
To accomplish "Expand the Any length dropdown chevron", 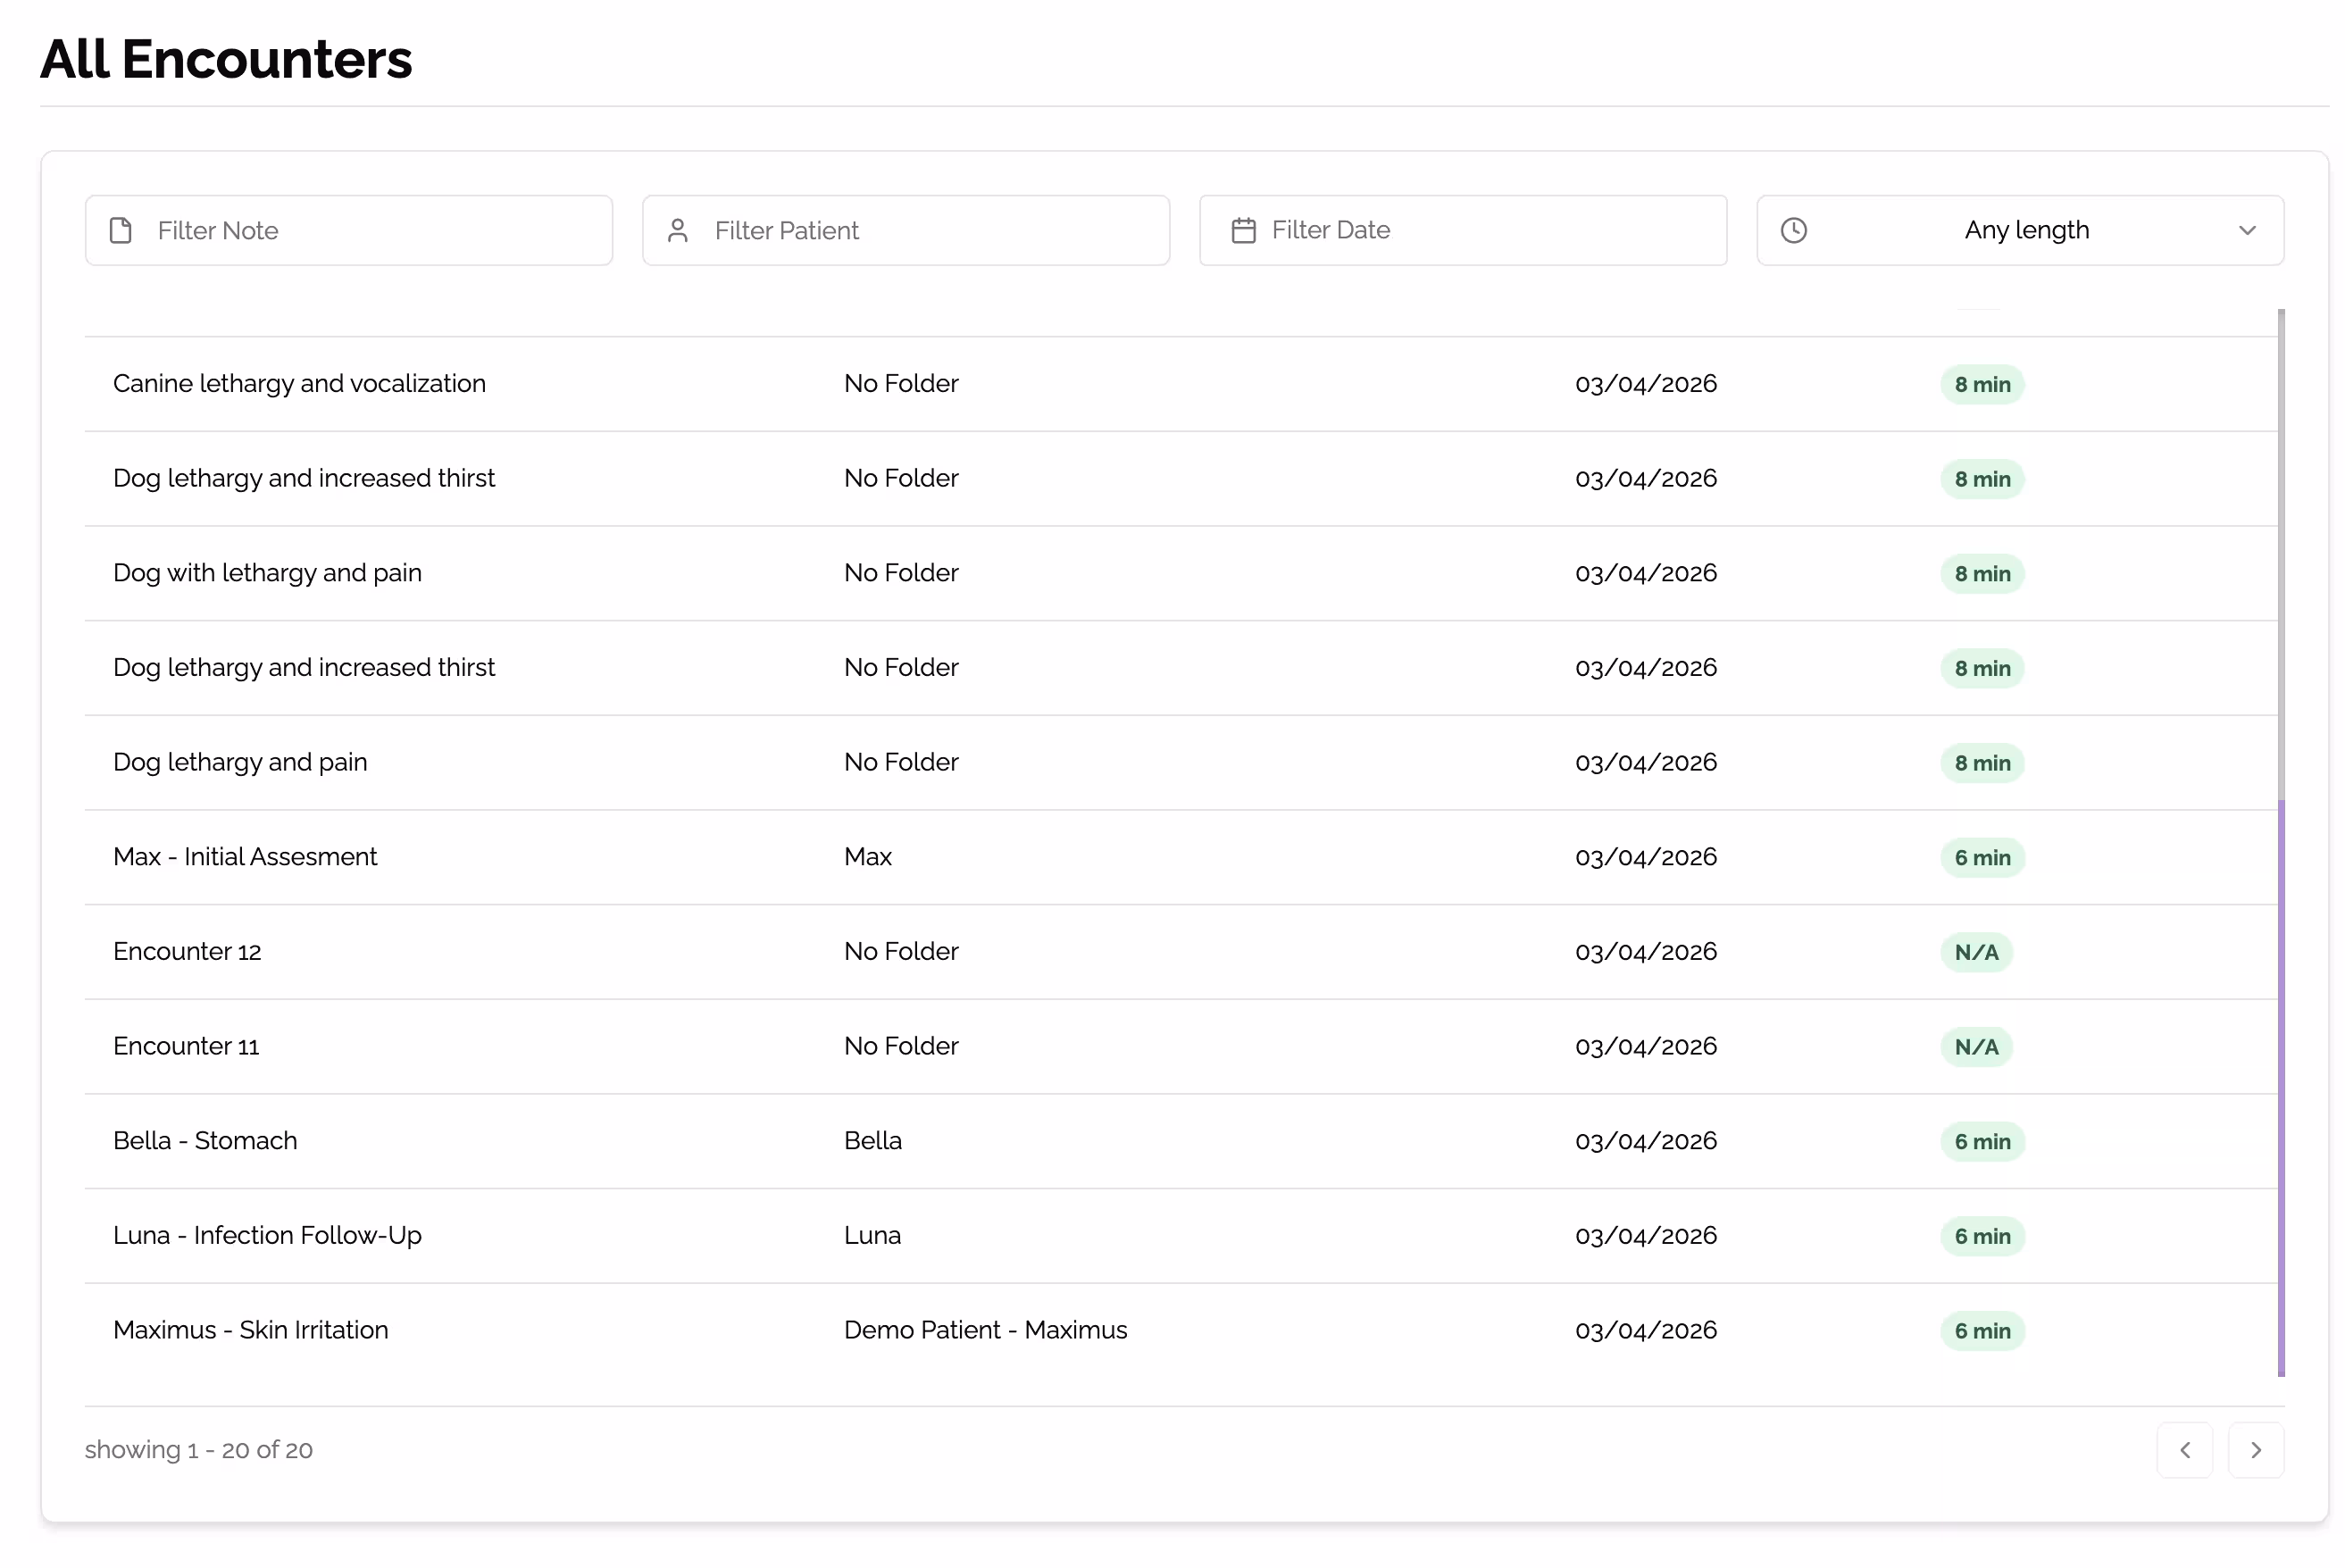I will [2245, 230].
